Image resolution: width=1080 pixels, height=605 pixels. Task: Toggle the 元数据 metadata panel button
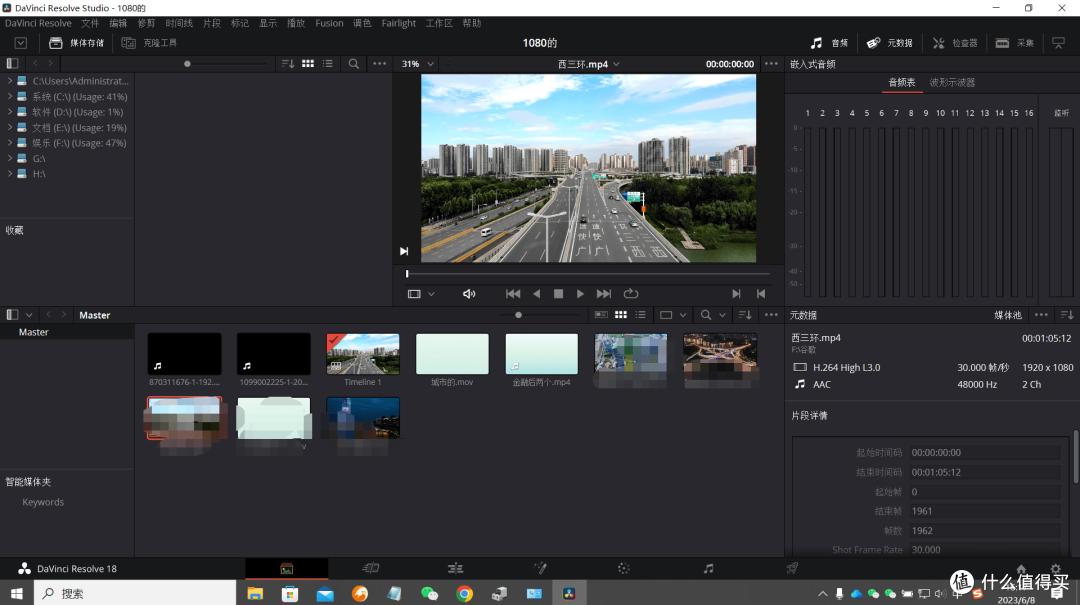click(x=890, y=43)
